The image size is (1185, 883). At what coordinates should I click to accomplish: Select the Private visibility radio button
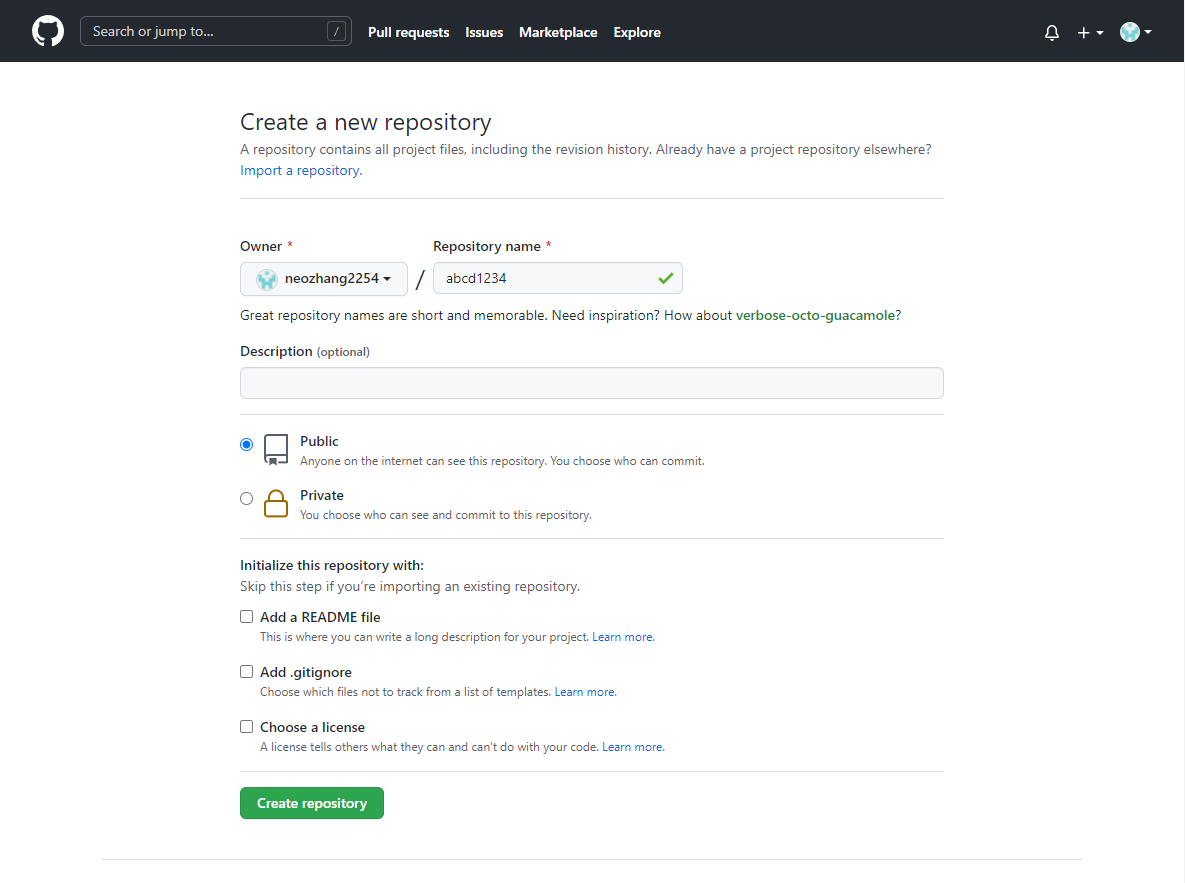(x=247, y=498)
